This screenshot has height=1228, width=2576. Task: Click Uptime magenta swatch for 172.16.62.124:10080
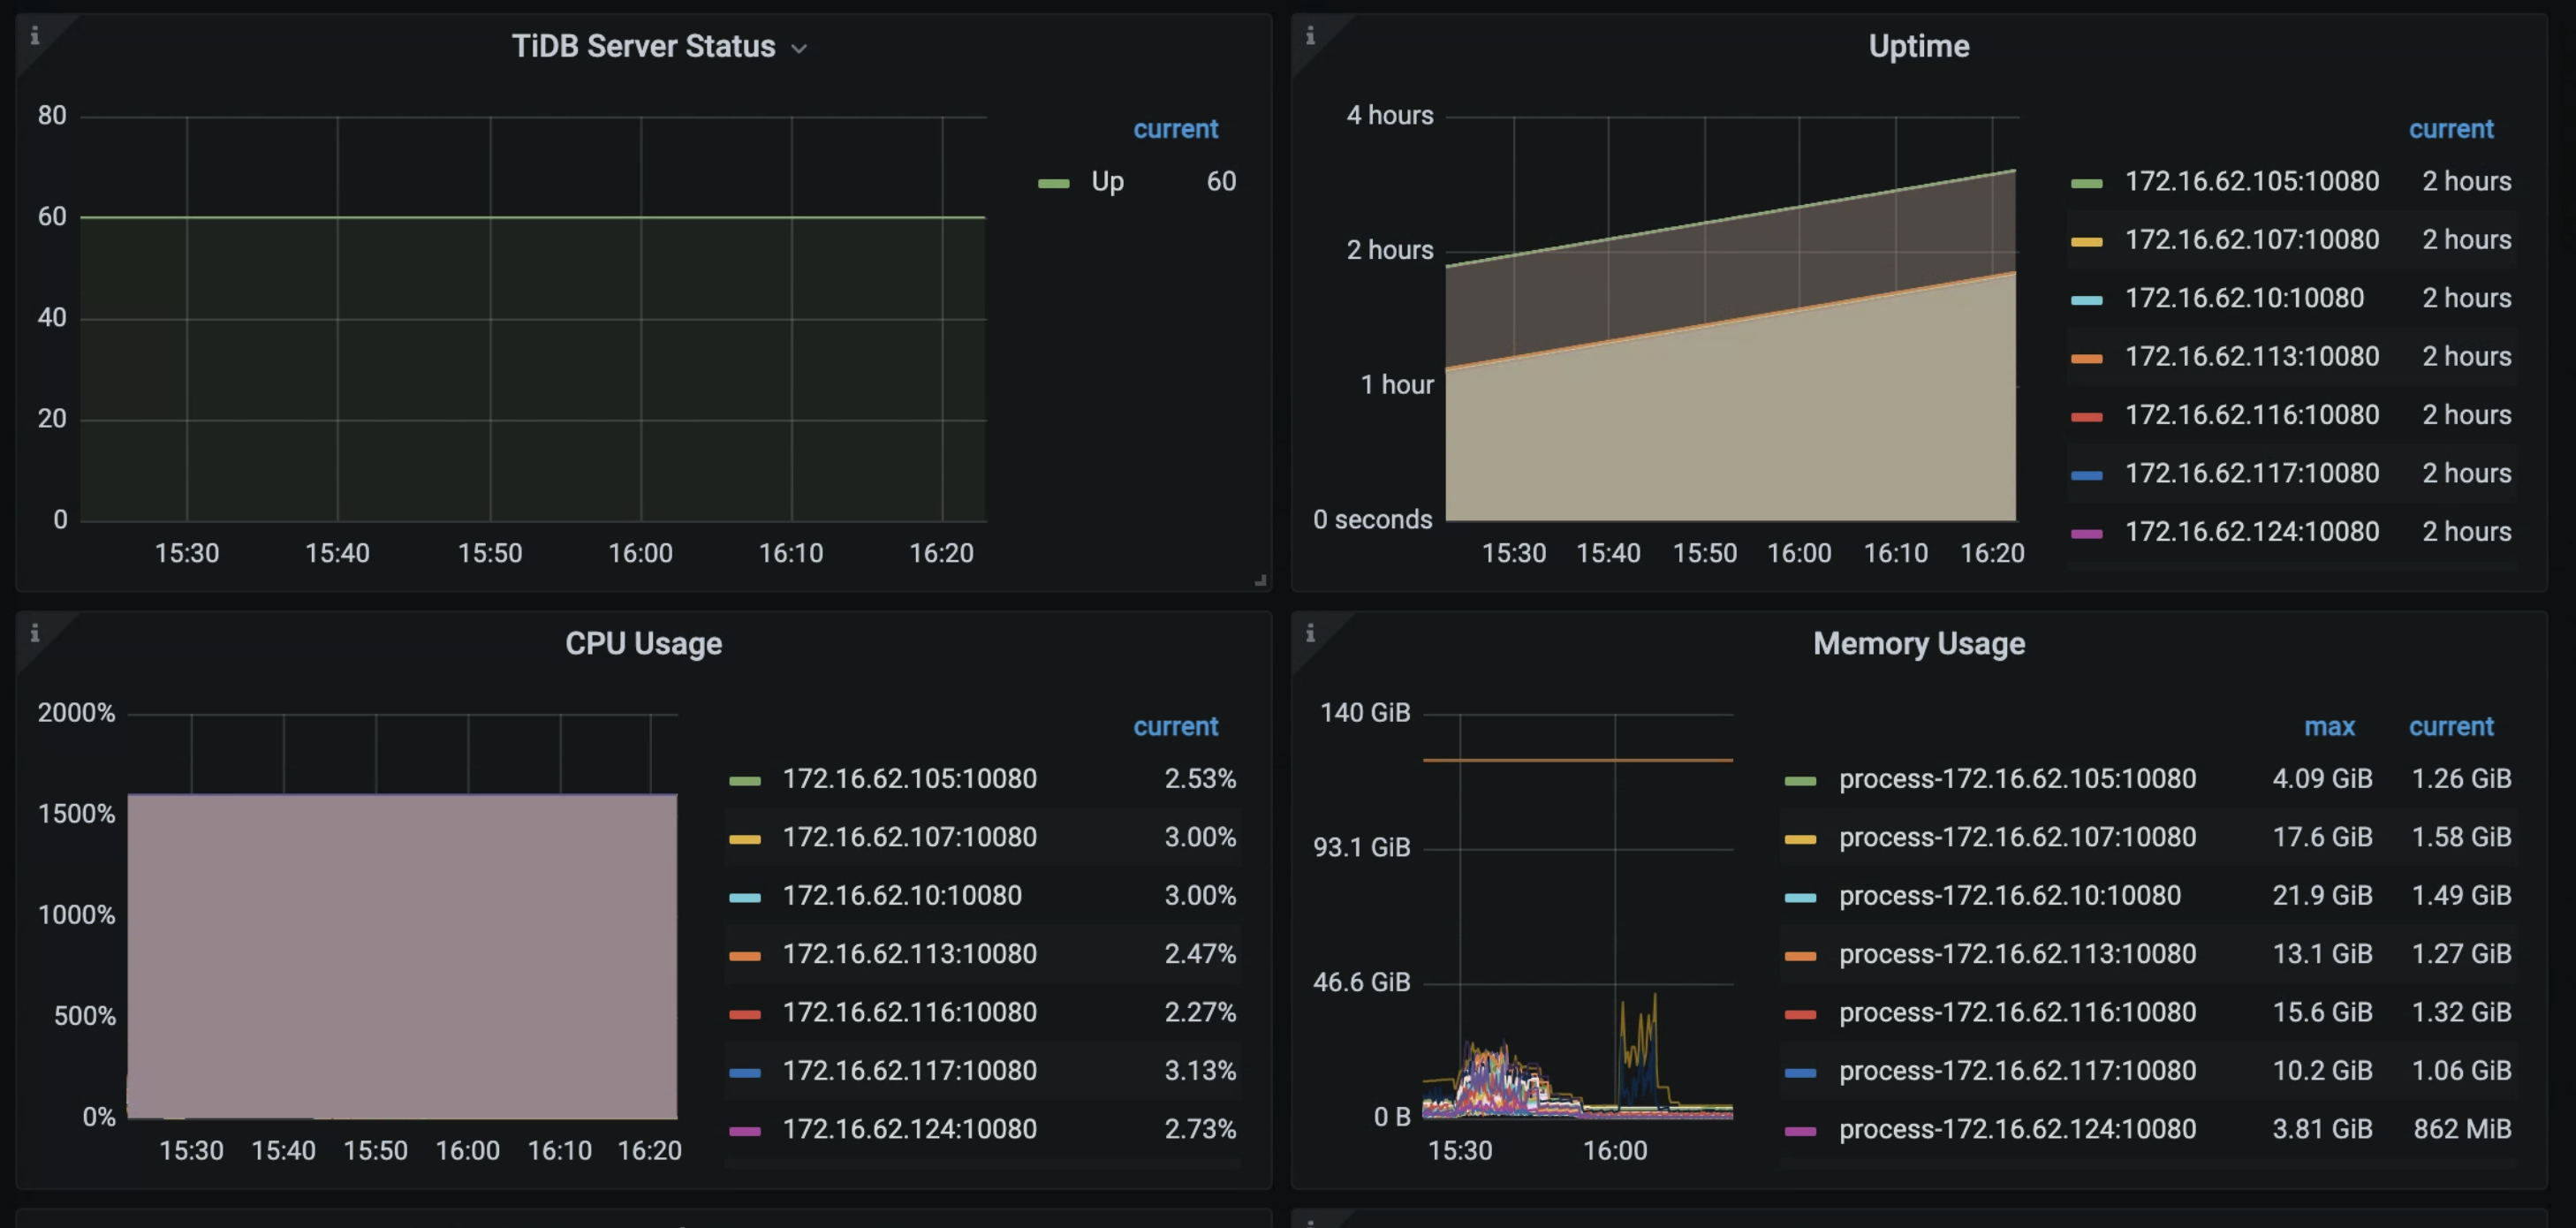point(2086,533)
